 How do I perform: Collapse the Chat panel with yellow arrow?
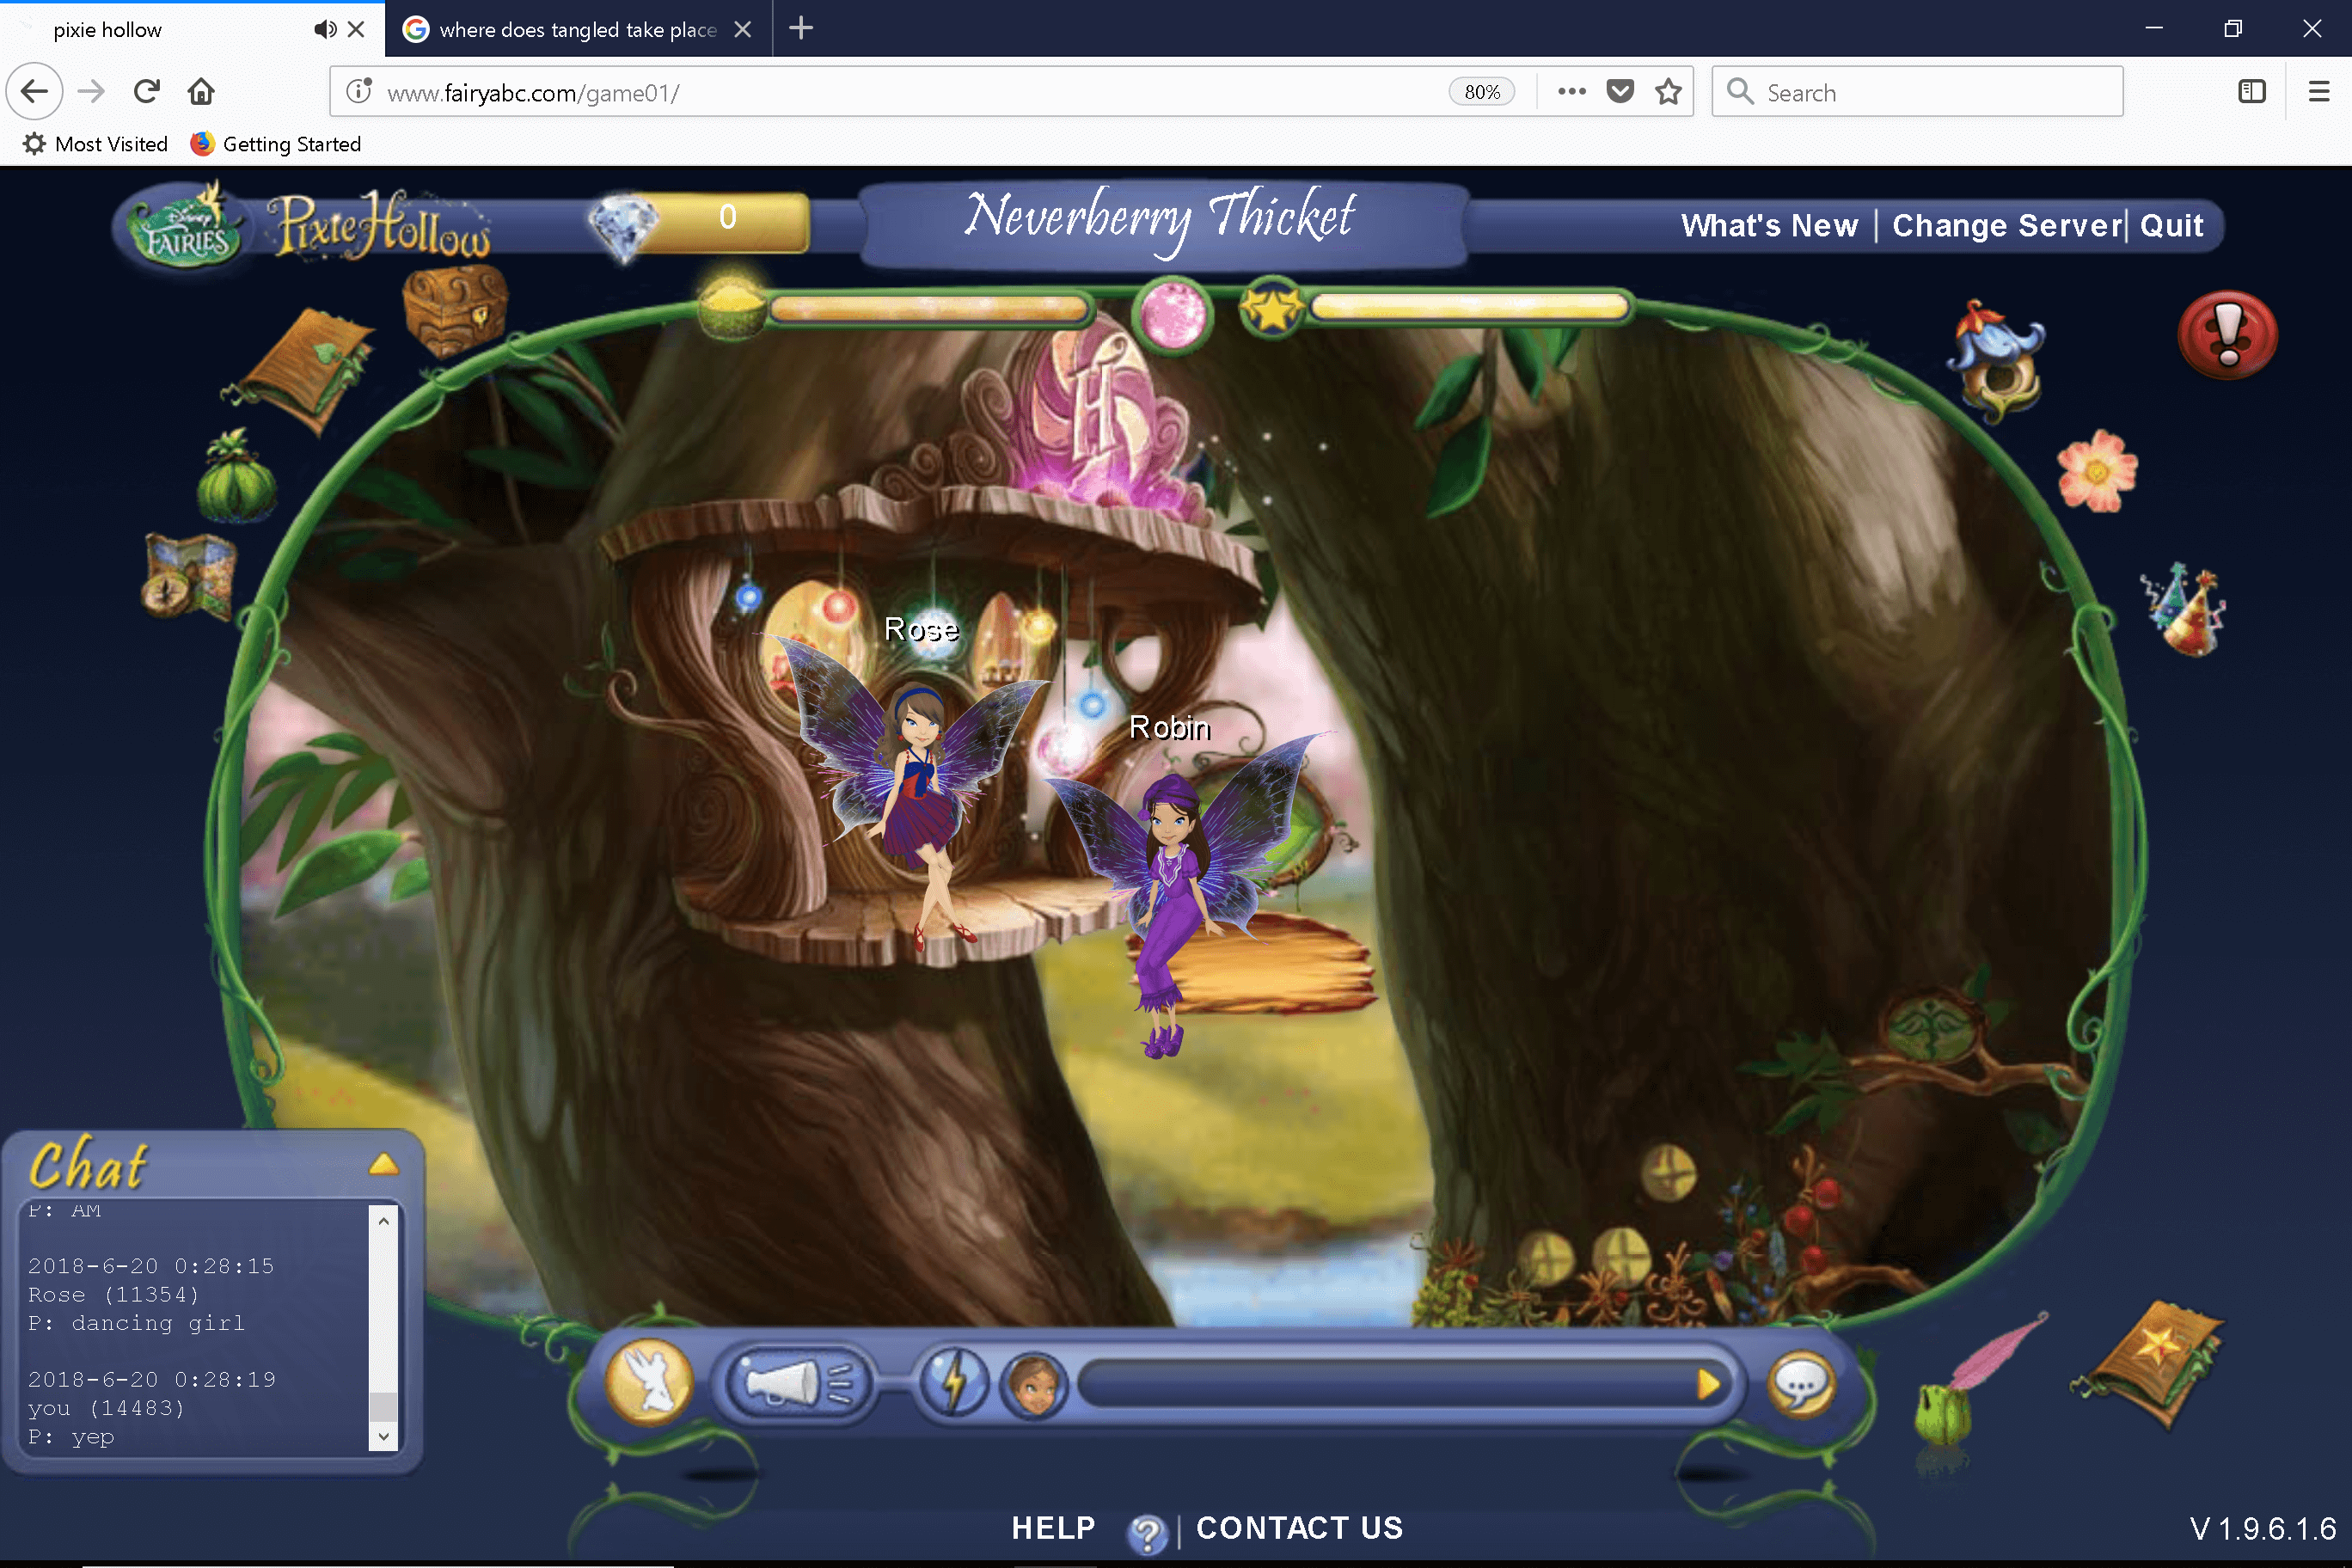[x=383, y=1164]
